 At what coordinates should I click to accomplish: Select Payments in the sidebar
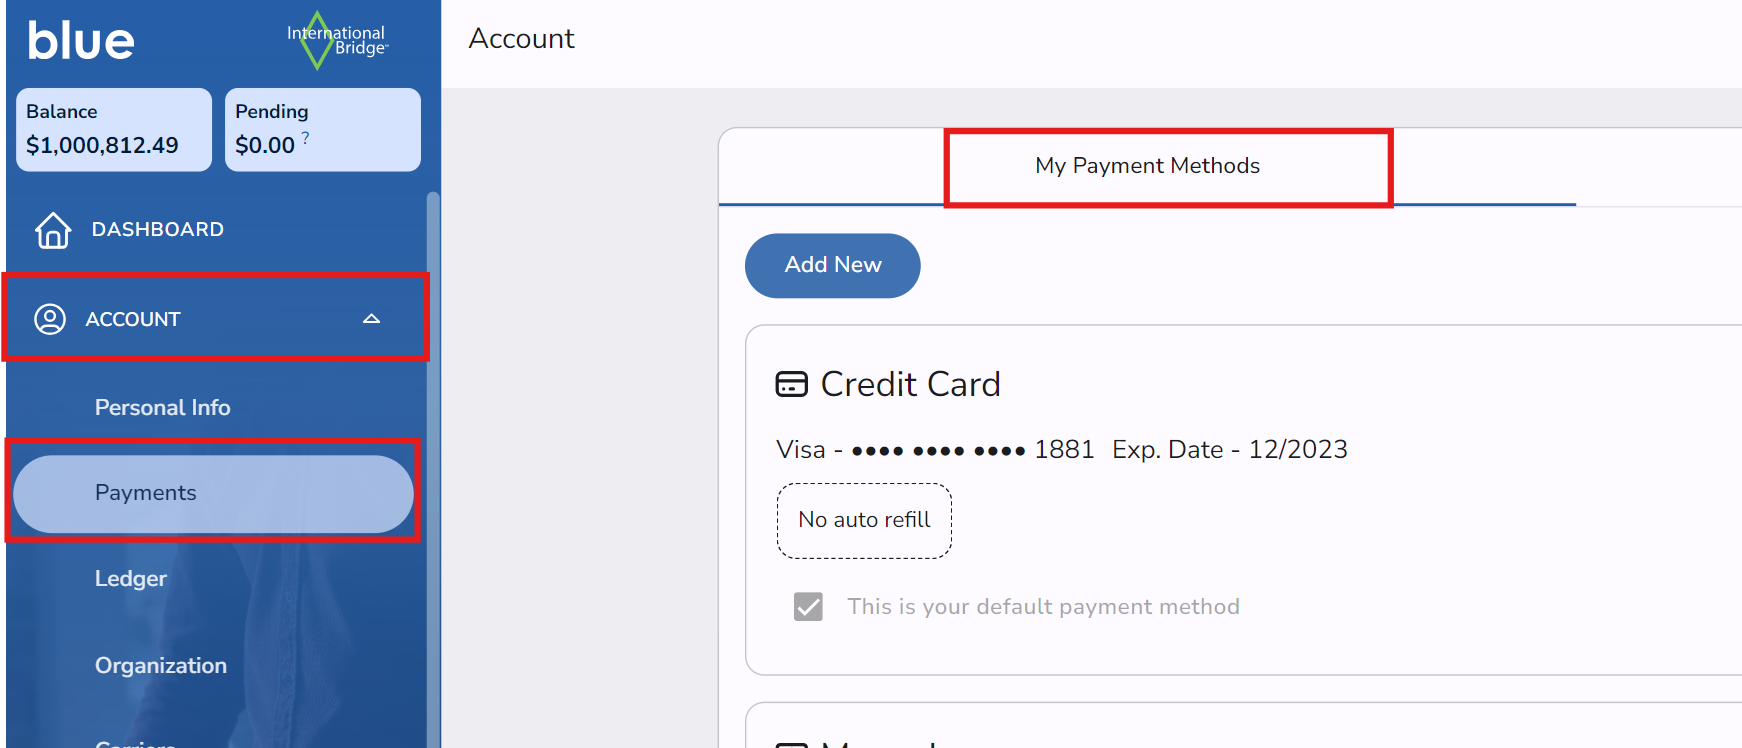(146, 493)
